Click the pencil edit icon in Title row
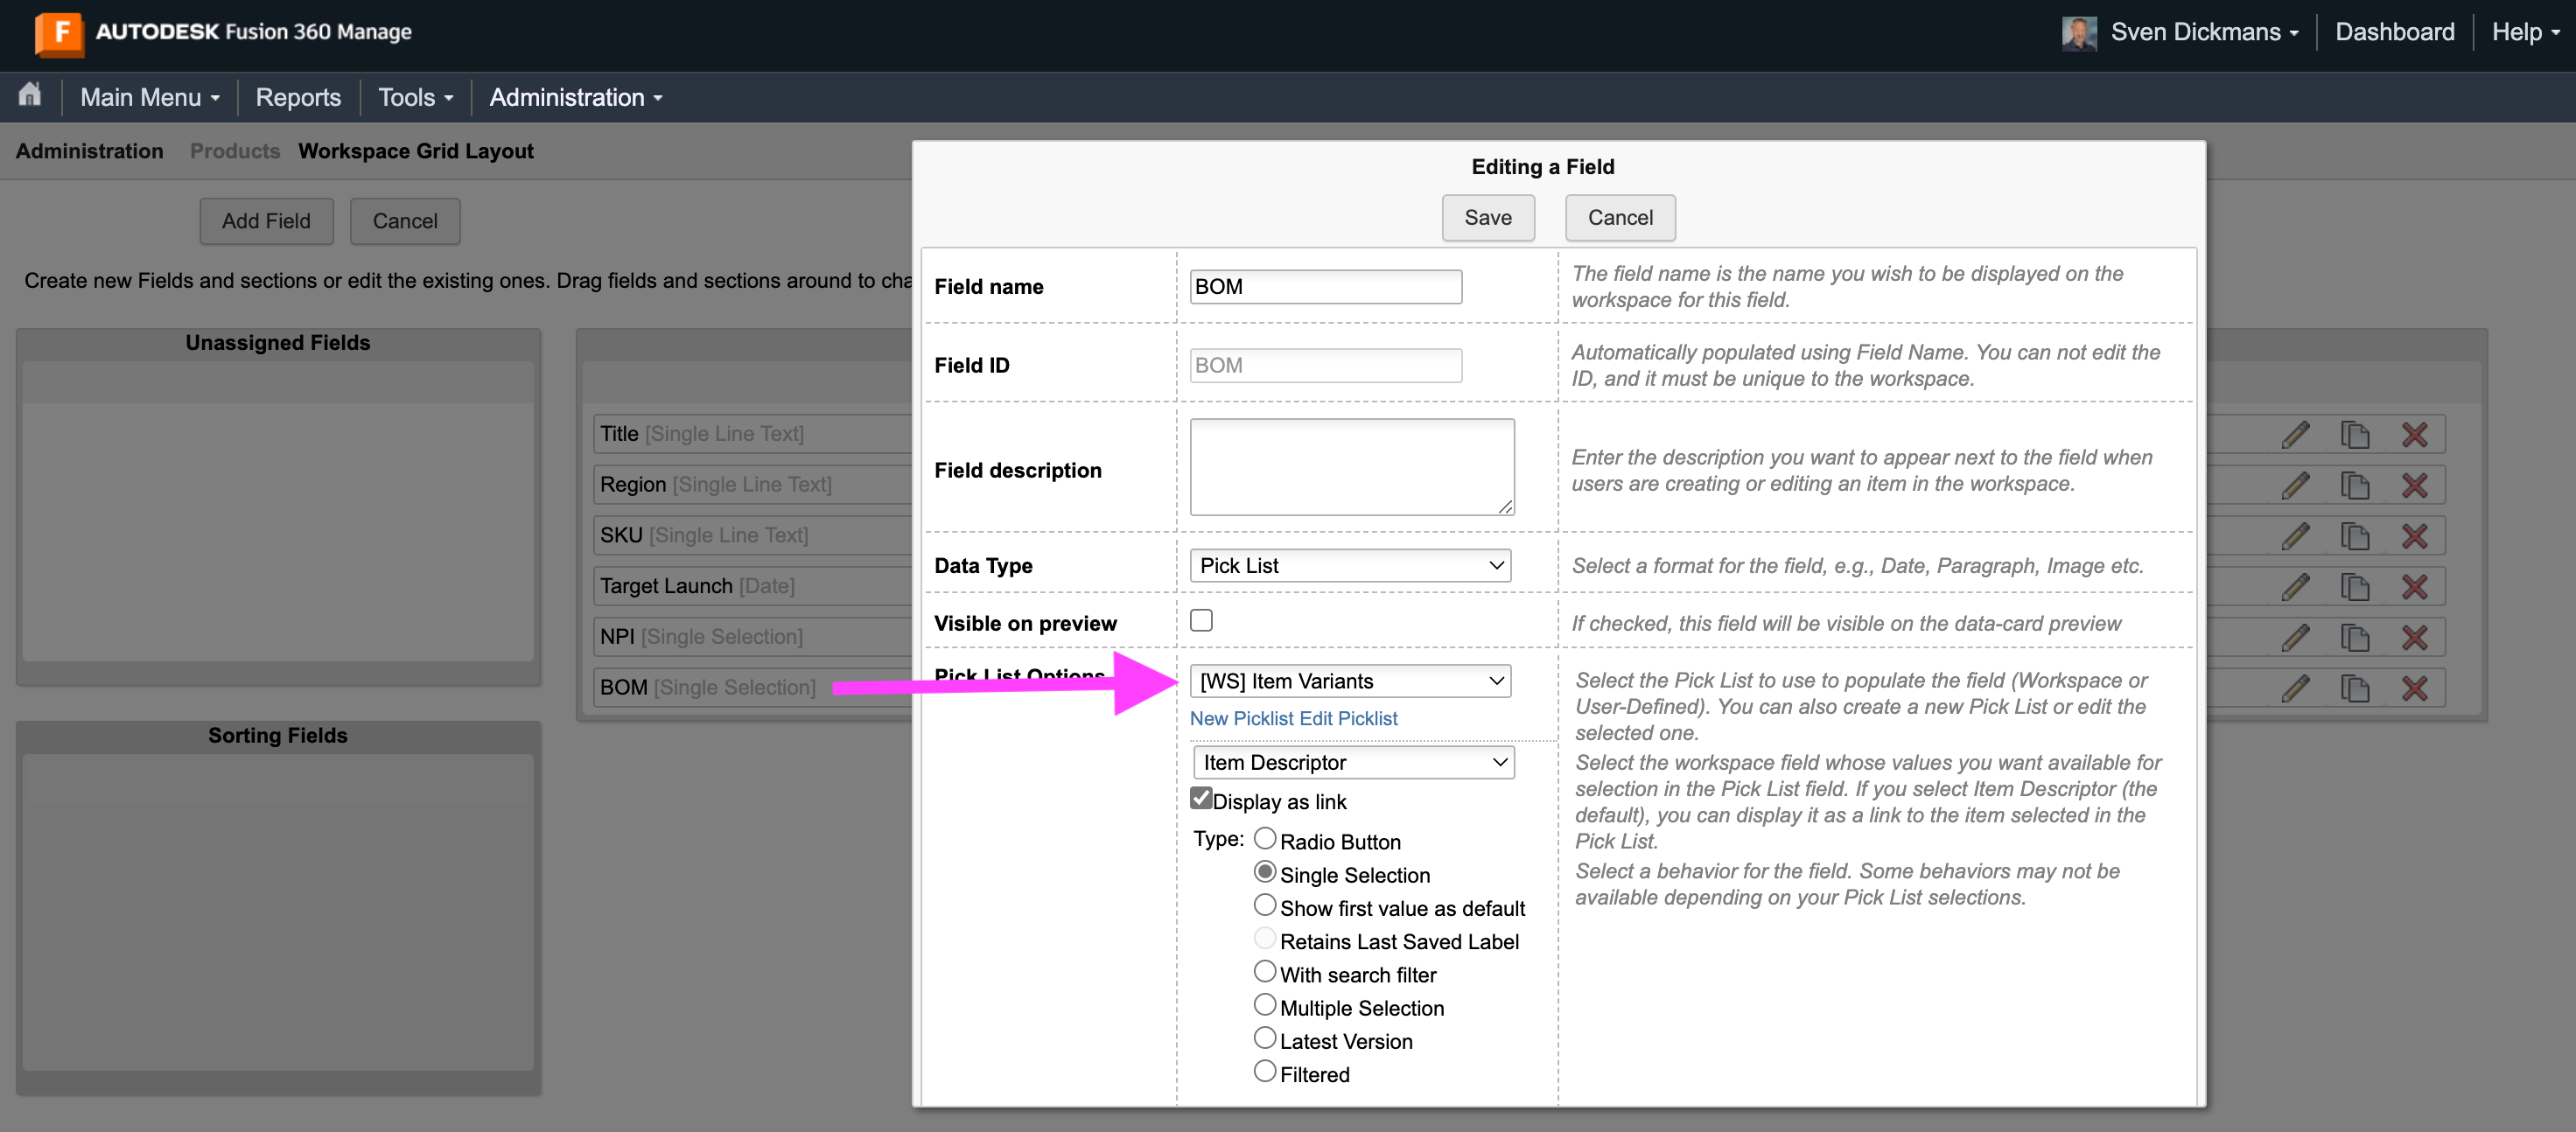The width and height of the screenshot is (2576, 1132). pyautogui.click(x=2296, y=434)
